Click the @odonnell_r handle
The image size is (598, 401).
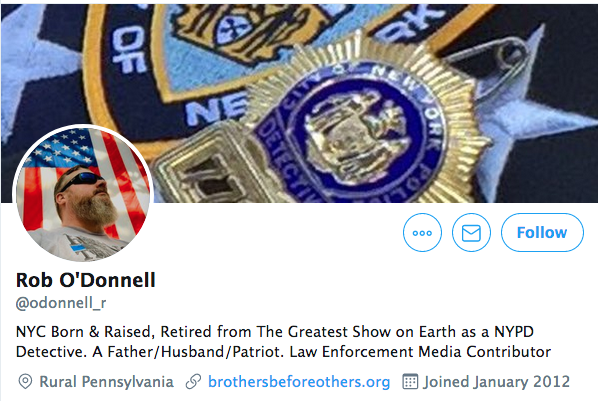coord(61,303)
